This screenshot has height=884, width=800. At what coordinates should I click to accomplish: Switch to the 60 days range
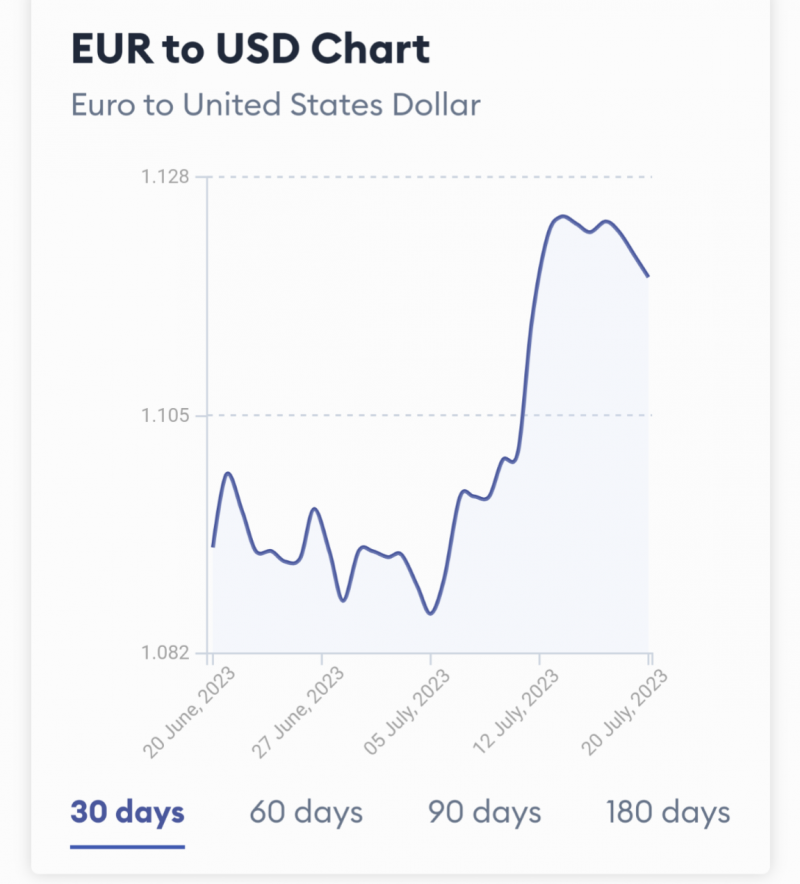[x=305, y=812]
